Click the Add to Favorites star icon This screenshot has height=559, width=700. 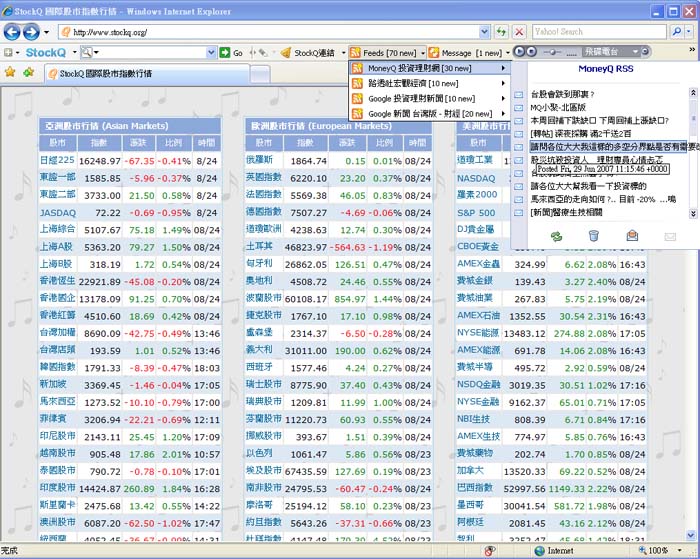point(29,72)
